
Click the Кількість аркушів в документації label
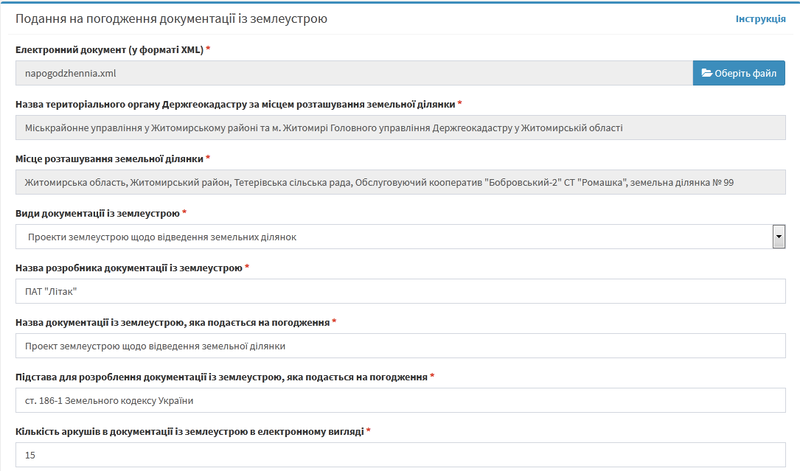[190, 431]
